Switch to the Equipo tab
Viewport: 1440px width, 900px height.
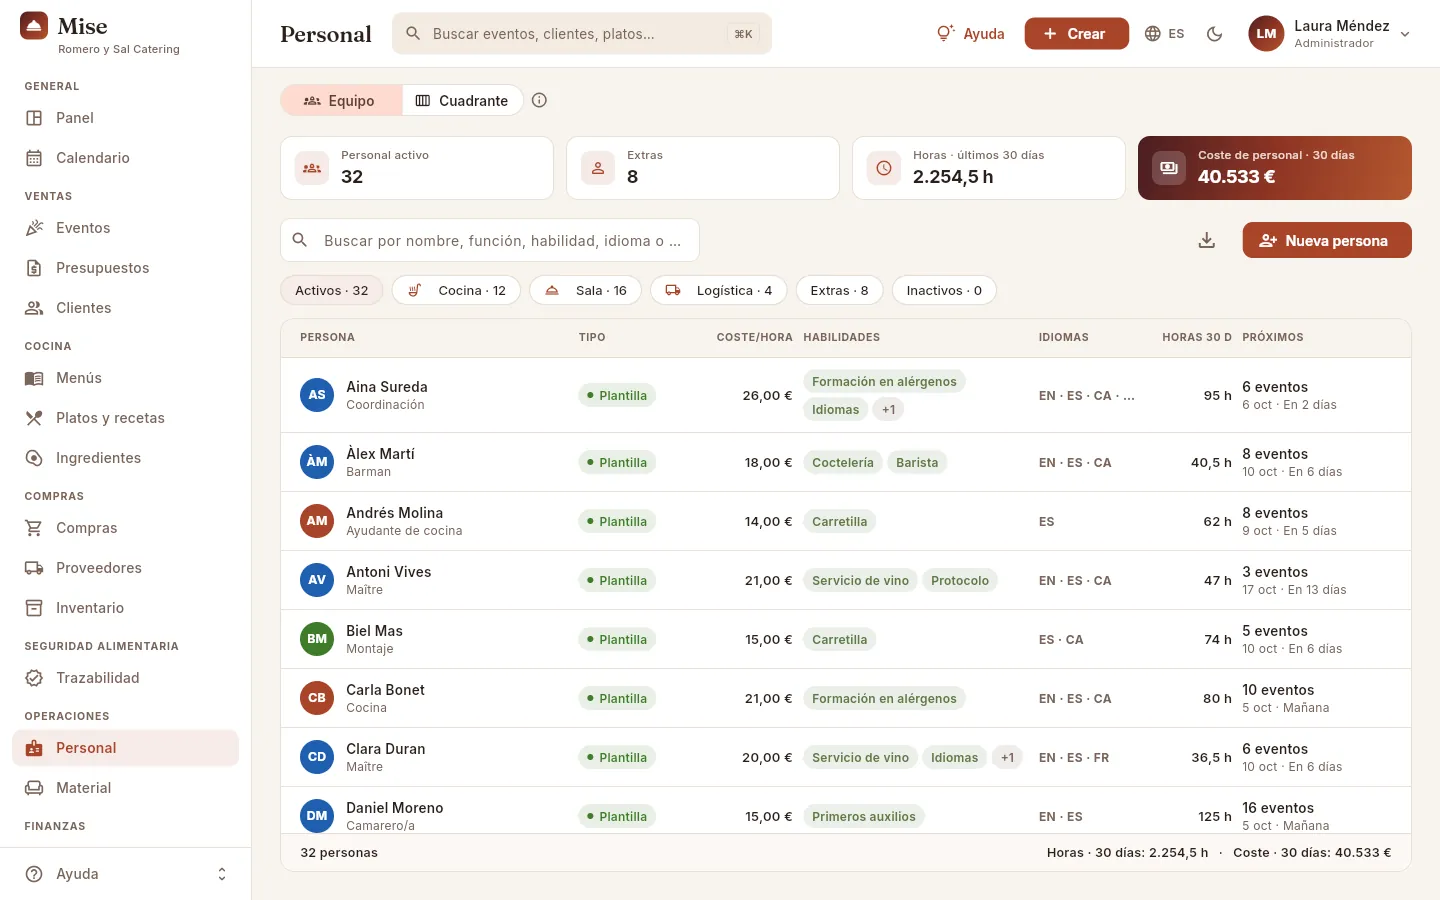[340, 100]
